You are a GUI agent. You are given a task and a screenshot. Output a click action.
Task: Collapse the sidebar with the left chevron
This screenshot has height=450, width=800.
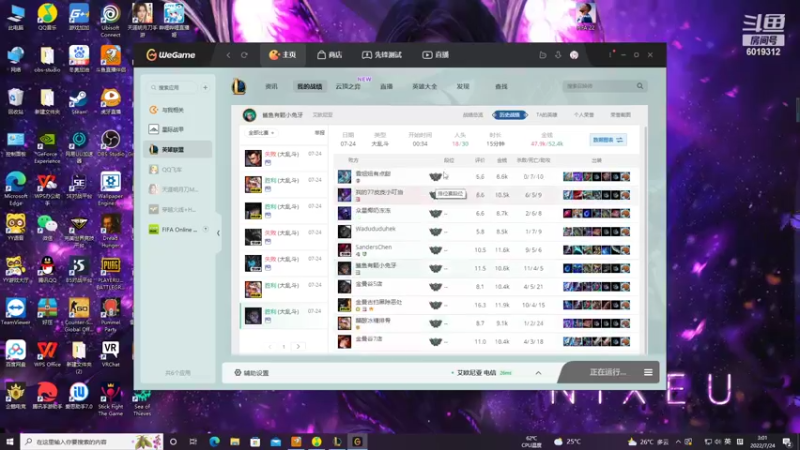pos(218,233)
